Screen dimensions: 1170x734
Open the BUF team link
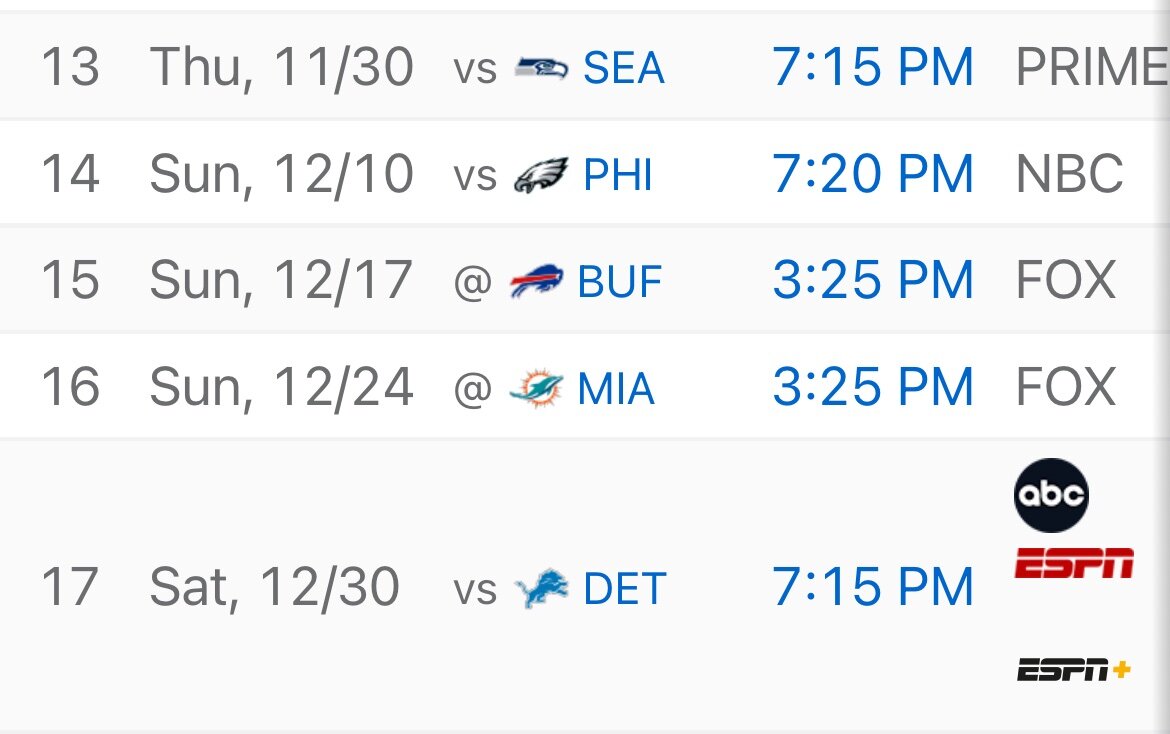(620, 283)
